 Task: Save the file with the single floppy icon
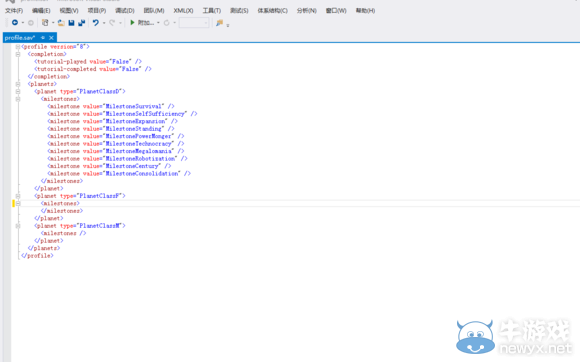point(71,23)
